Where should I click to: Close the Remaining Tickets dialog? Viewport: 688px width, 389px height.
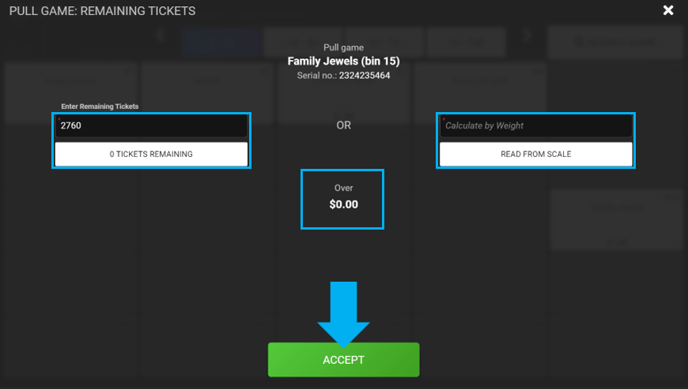pos(668,10)
